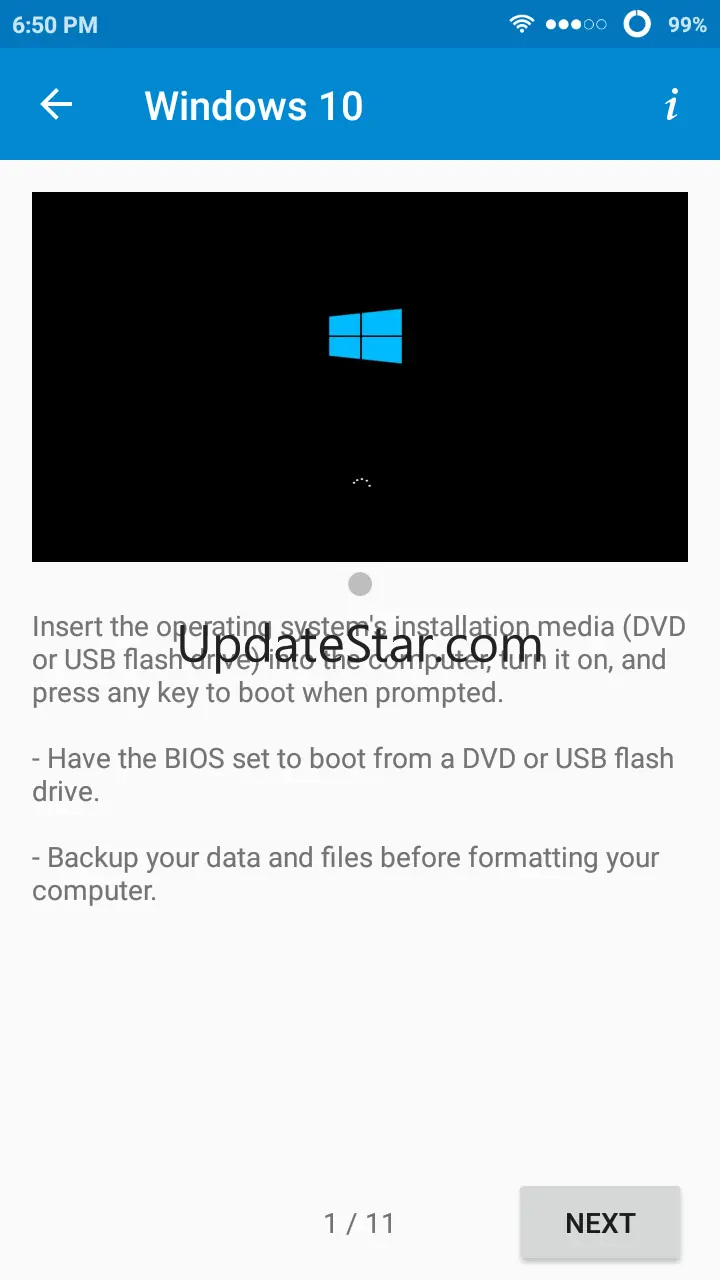Select the 'Backup your data' instruction line
This screenshot has width=720, height=1280.
point(346,873)
